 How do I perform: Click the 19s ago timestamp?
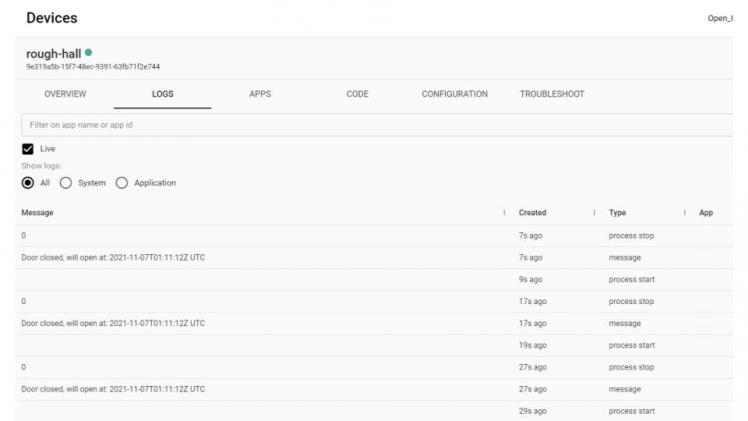(x=532, y=345)
